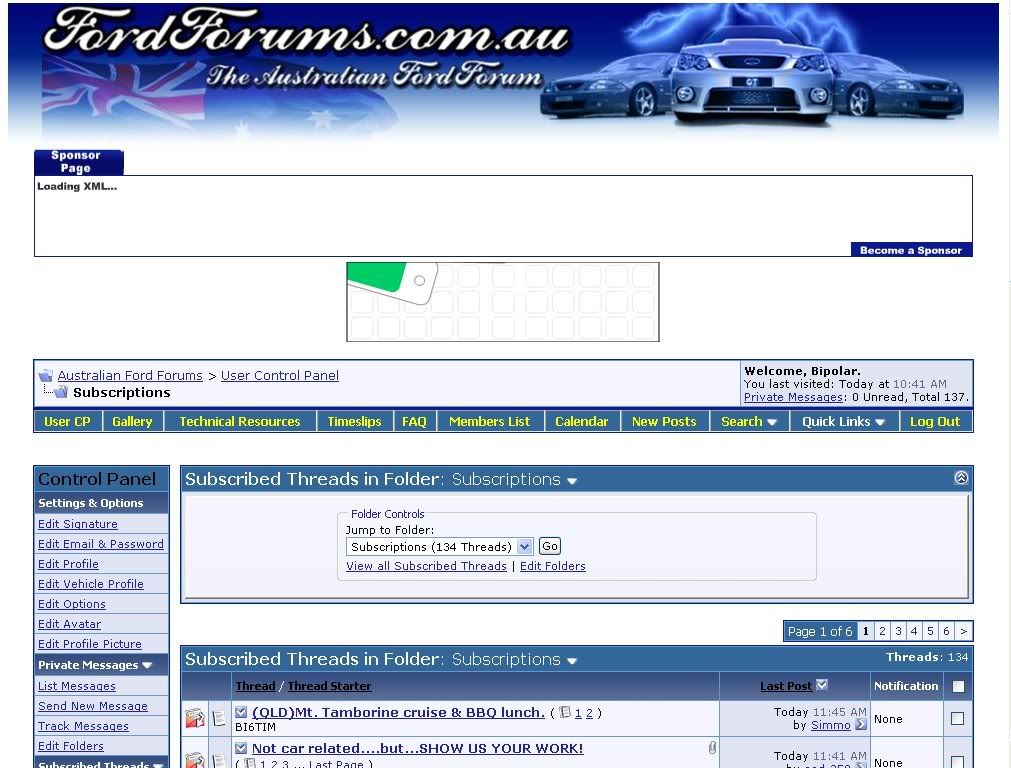The width and height of the screenshot is (1011, 768).
Task: Open Edit Email & Password link
Action: click(x=101, y=544)
